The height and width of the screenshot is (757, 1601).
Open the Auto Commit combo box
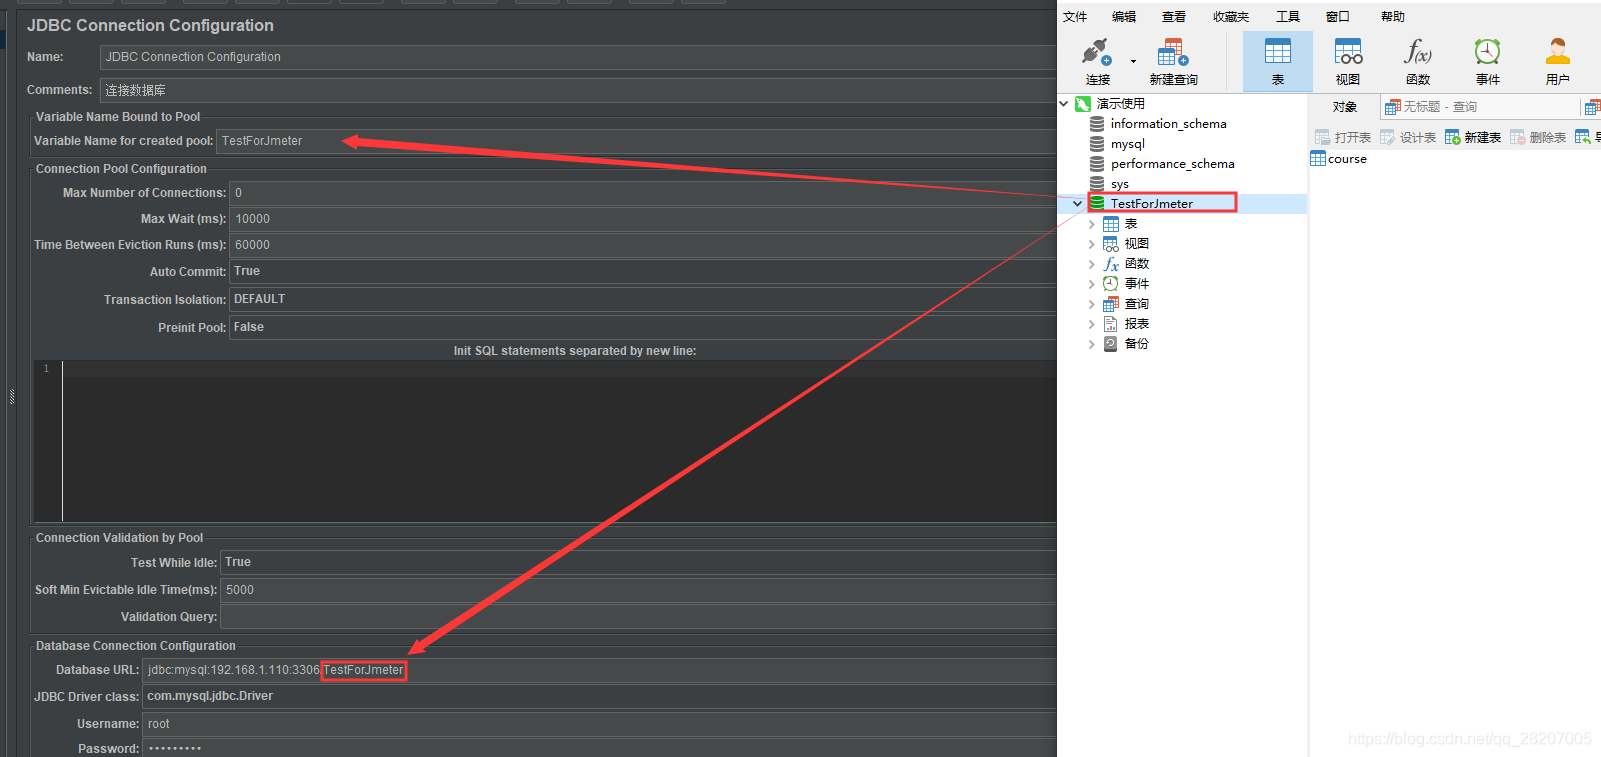coord(643,271)
